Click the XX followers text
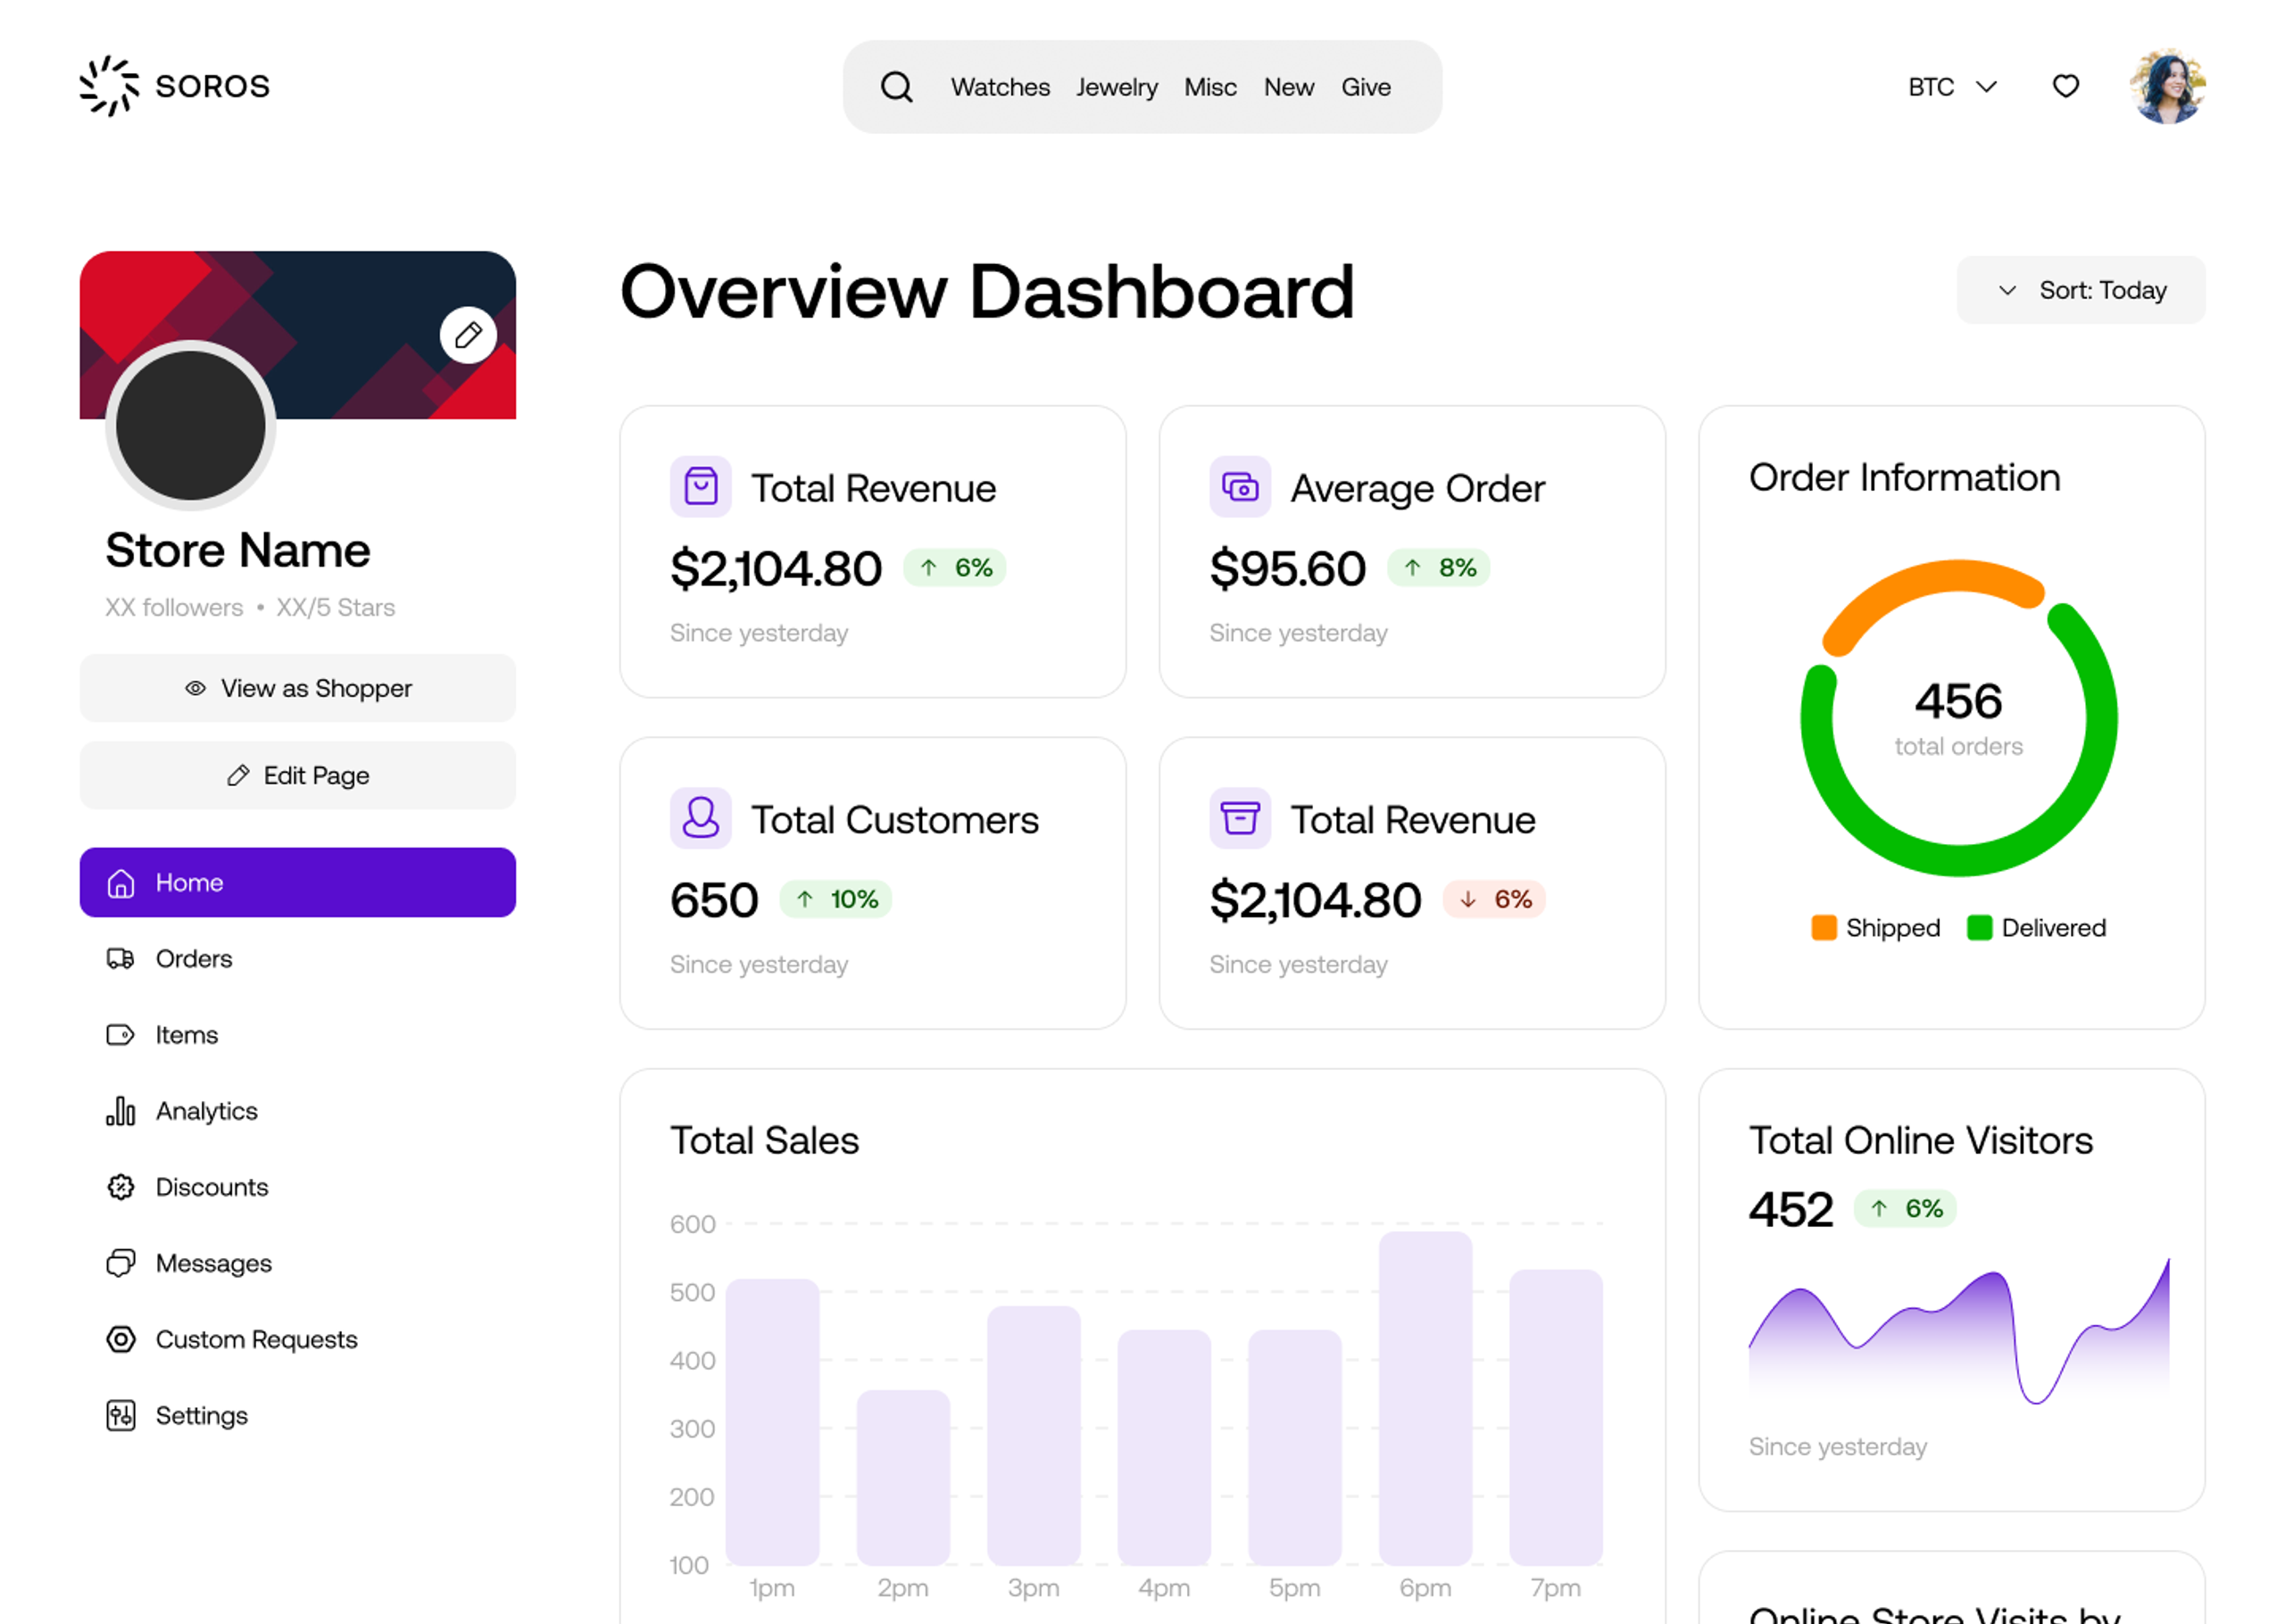 [174, 607]
